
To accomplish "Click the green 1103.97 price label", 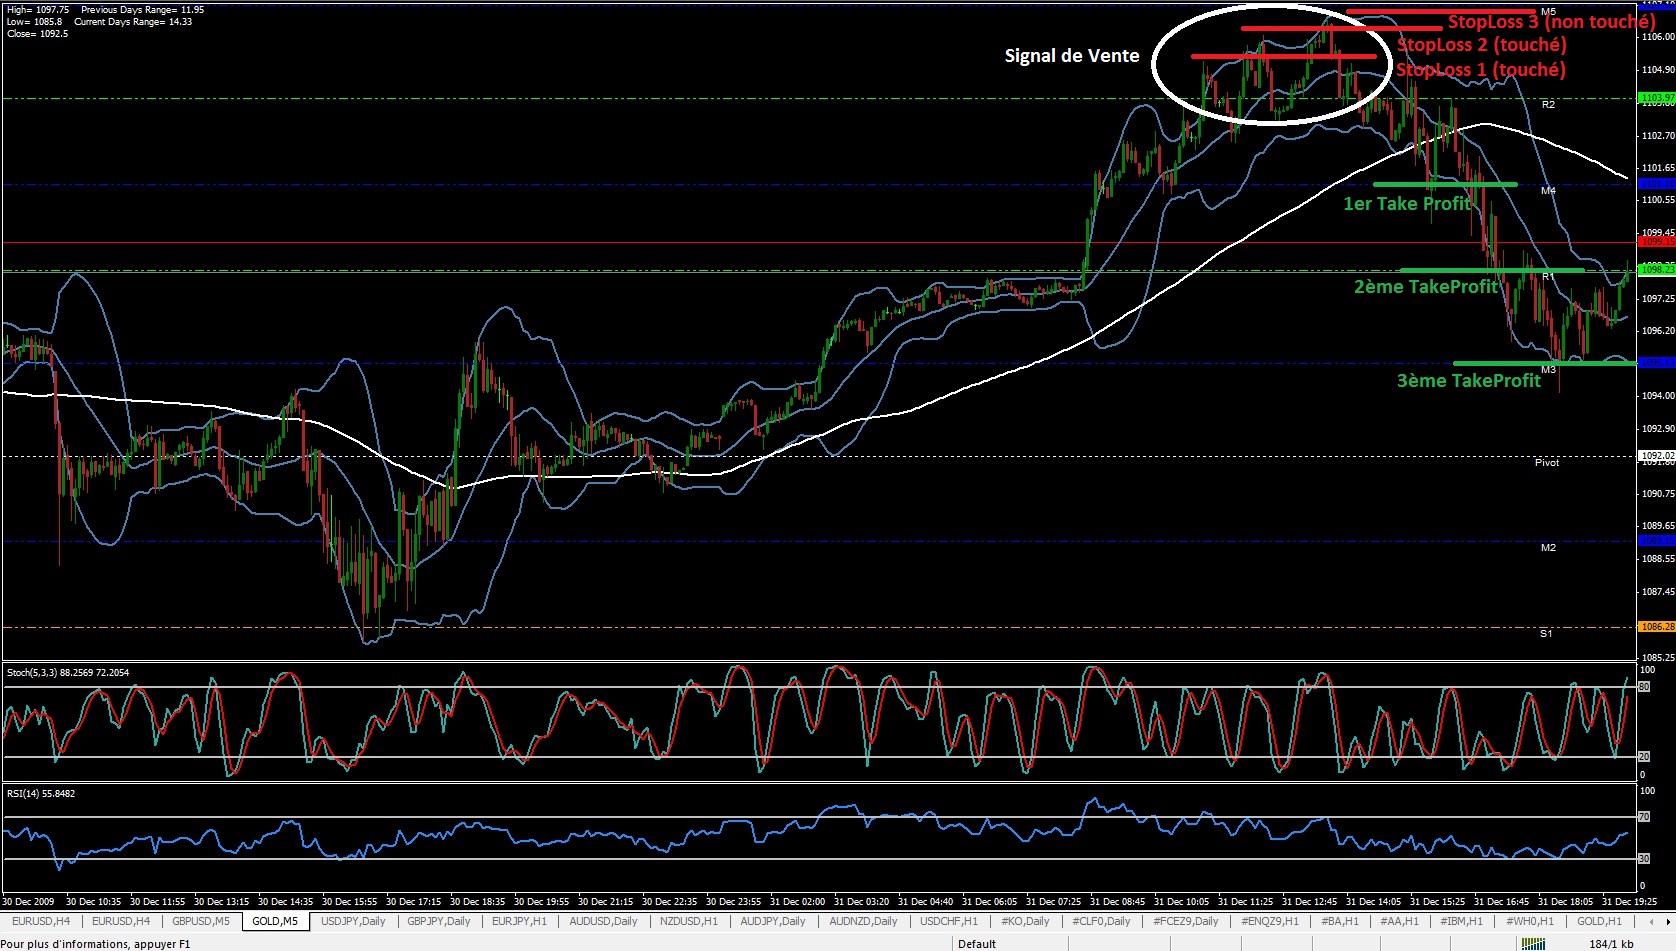I will pos(1656,98).
